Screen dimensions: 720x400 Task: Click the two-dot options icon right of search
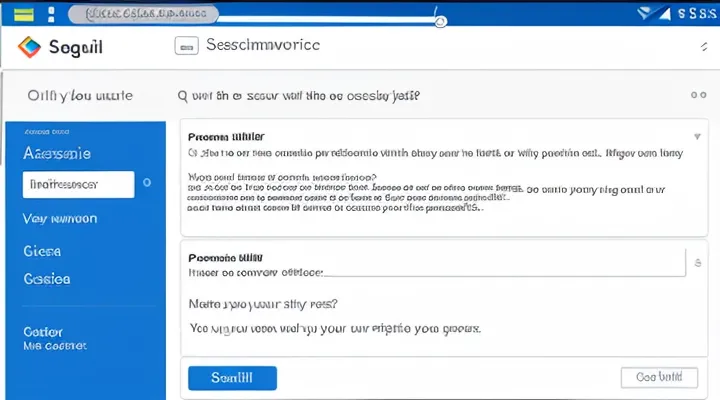click(698, 96)
